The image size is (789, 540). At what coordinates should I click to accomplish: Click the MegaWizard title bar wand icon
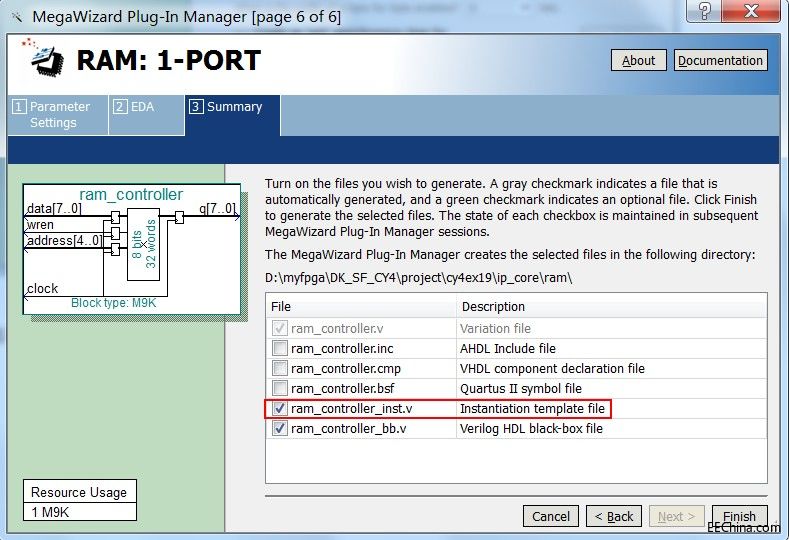(x=17, y=18)
